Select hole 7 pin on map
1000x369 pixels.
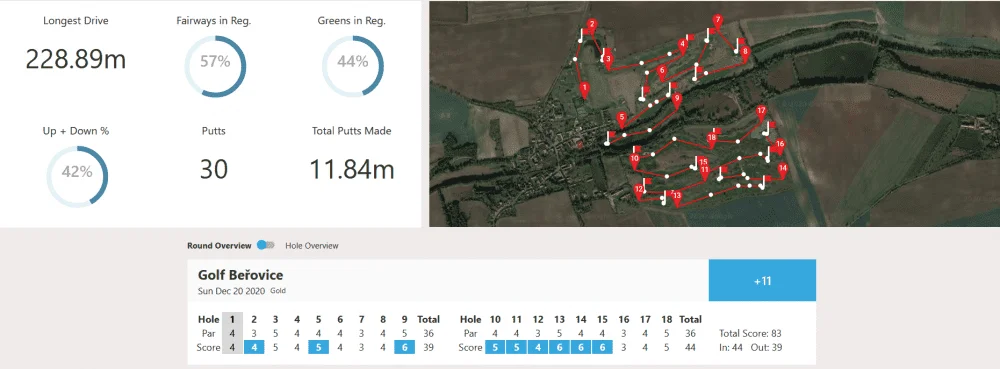pos(717,22)
